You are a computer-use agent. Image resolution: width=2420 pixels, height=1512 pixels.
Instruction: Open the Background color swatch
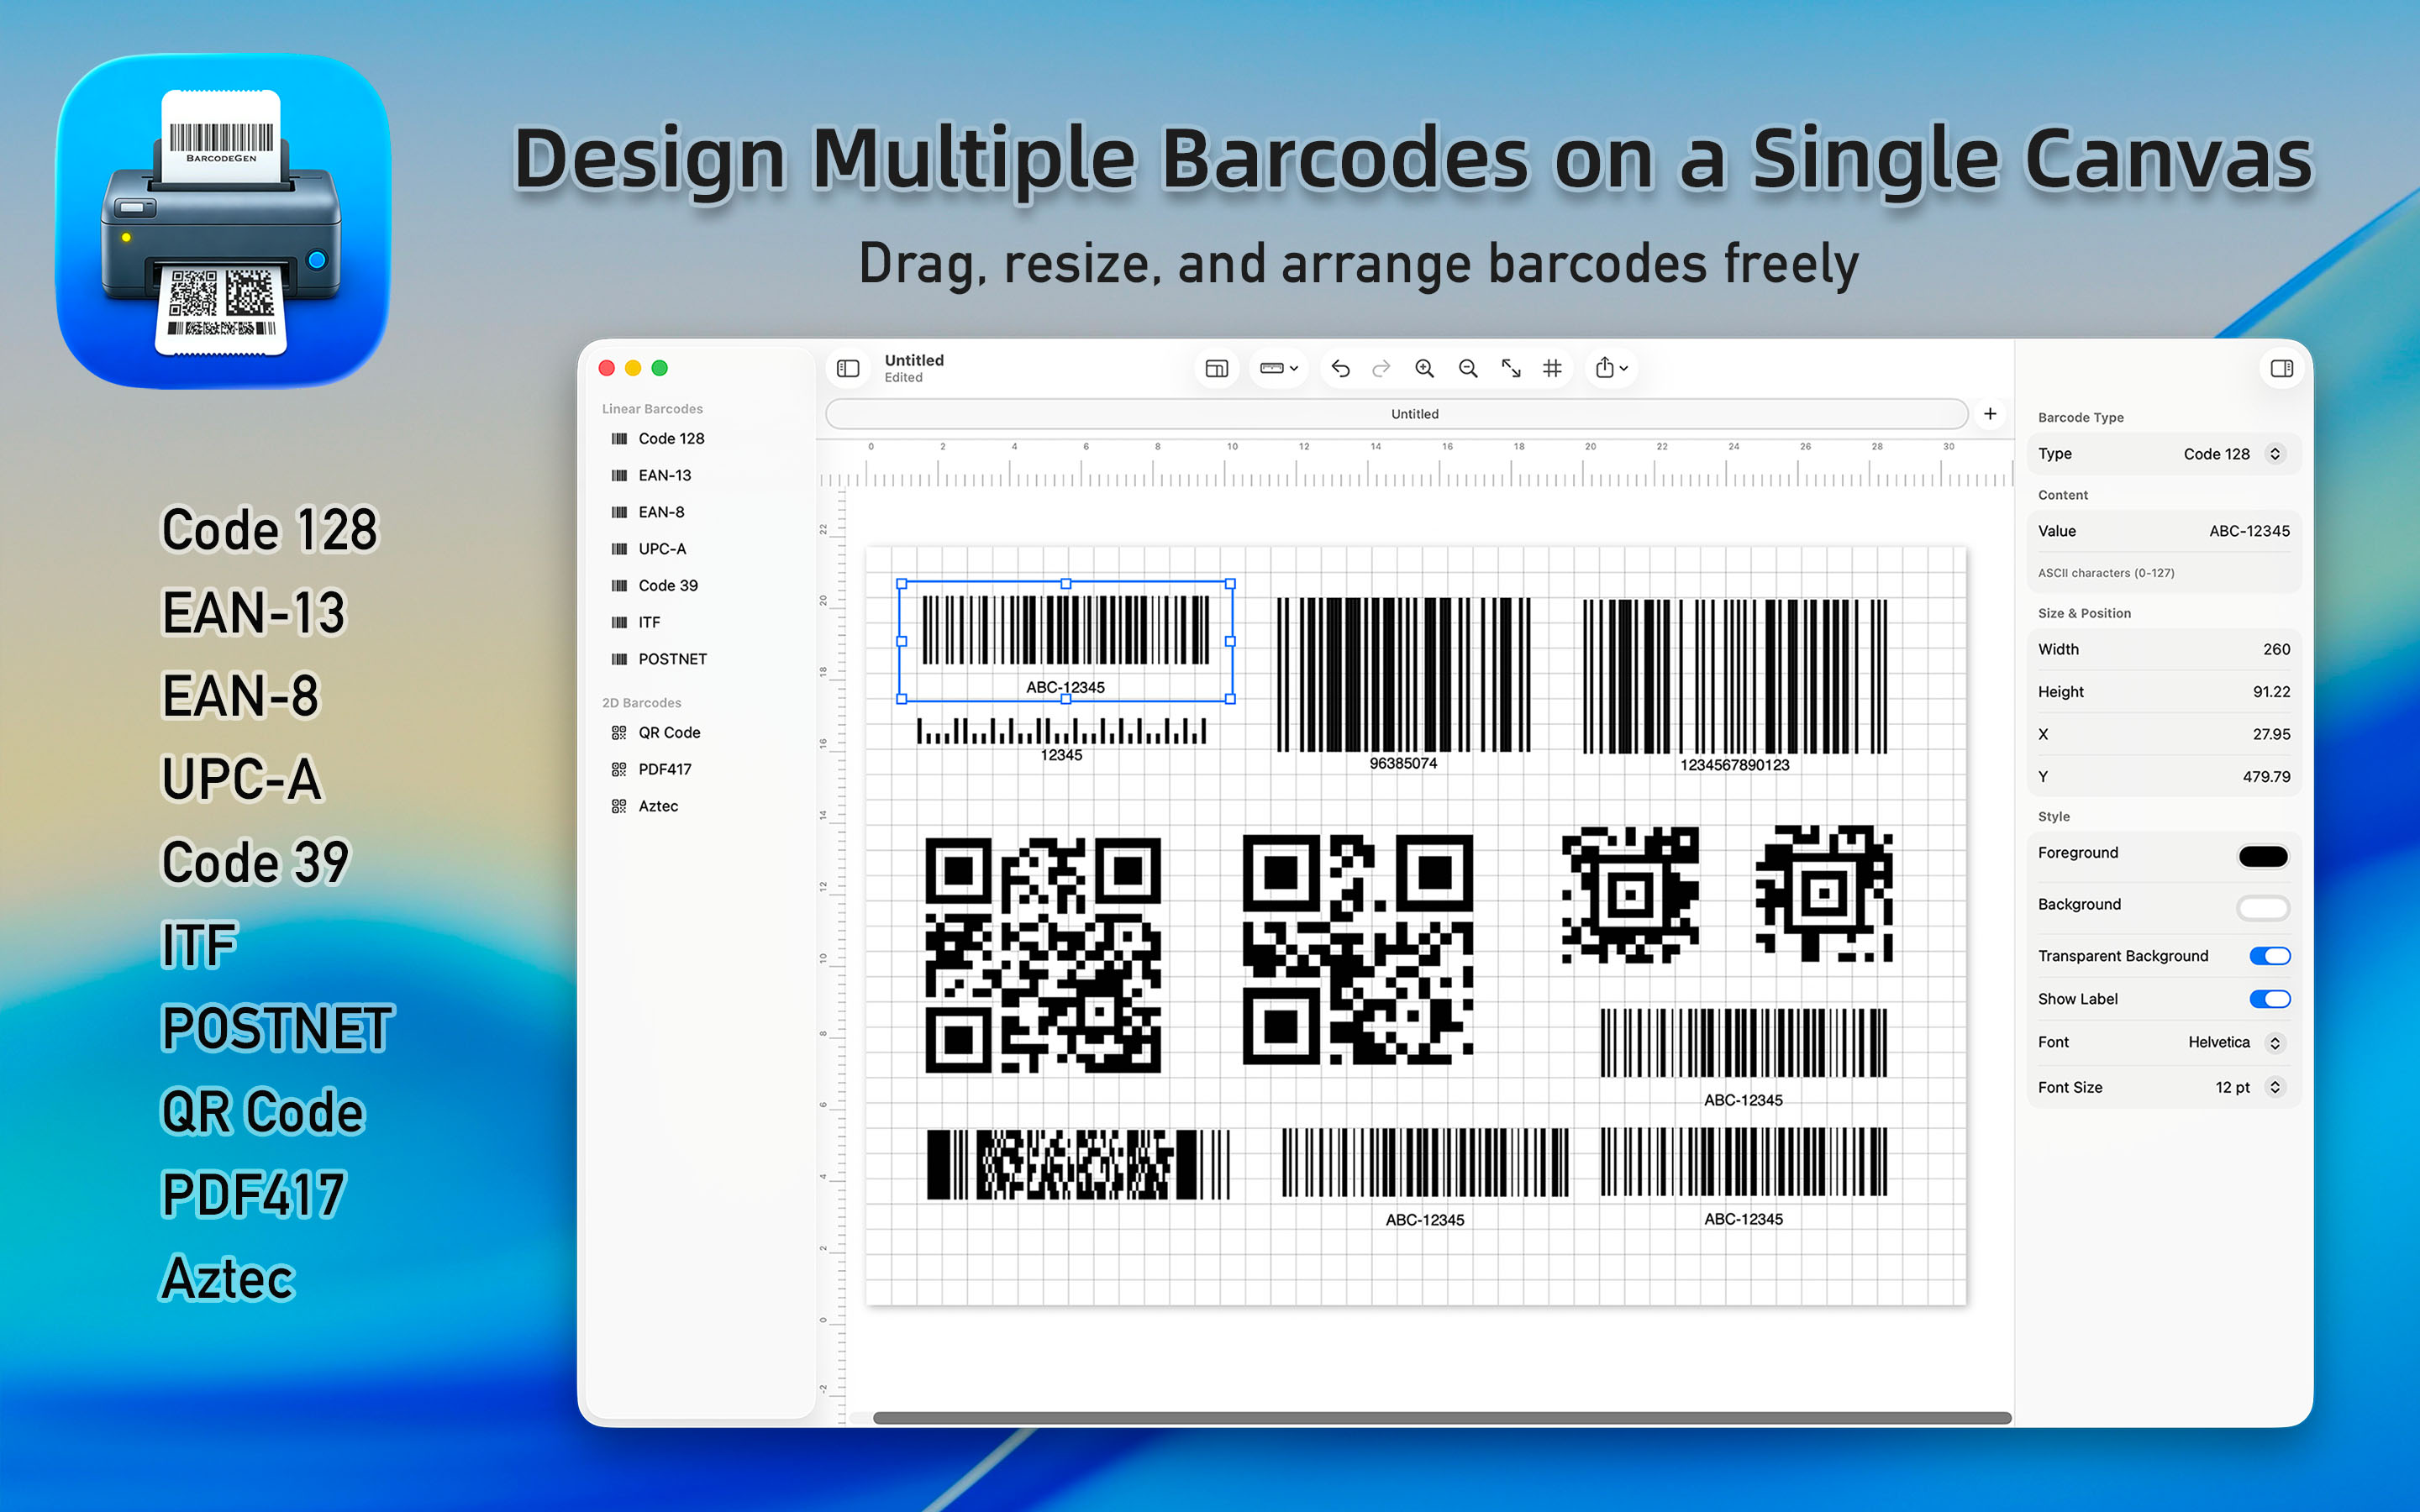point(2262,908)
